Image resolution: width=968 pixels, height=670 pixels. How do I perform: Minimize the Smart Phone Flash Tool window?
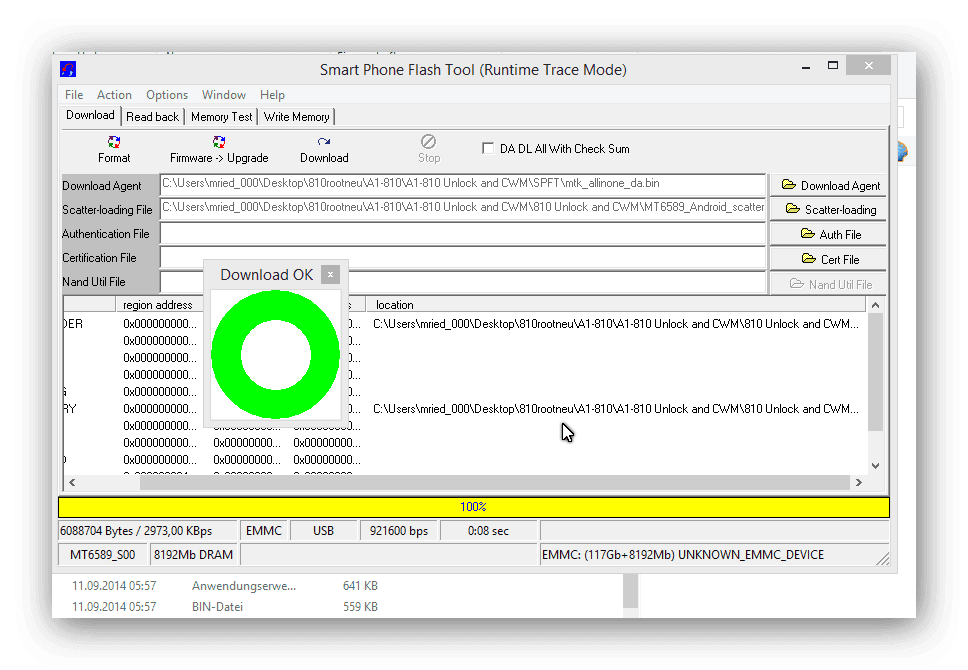click(806, 67)
